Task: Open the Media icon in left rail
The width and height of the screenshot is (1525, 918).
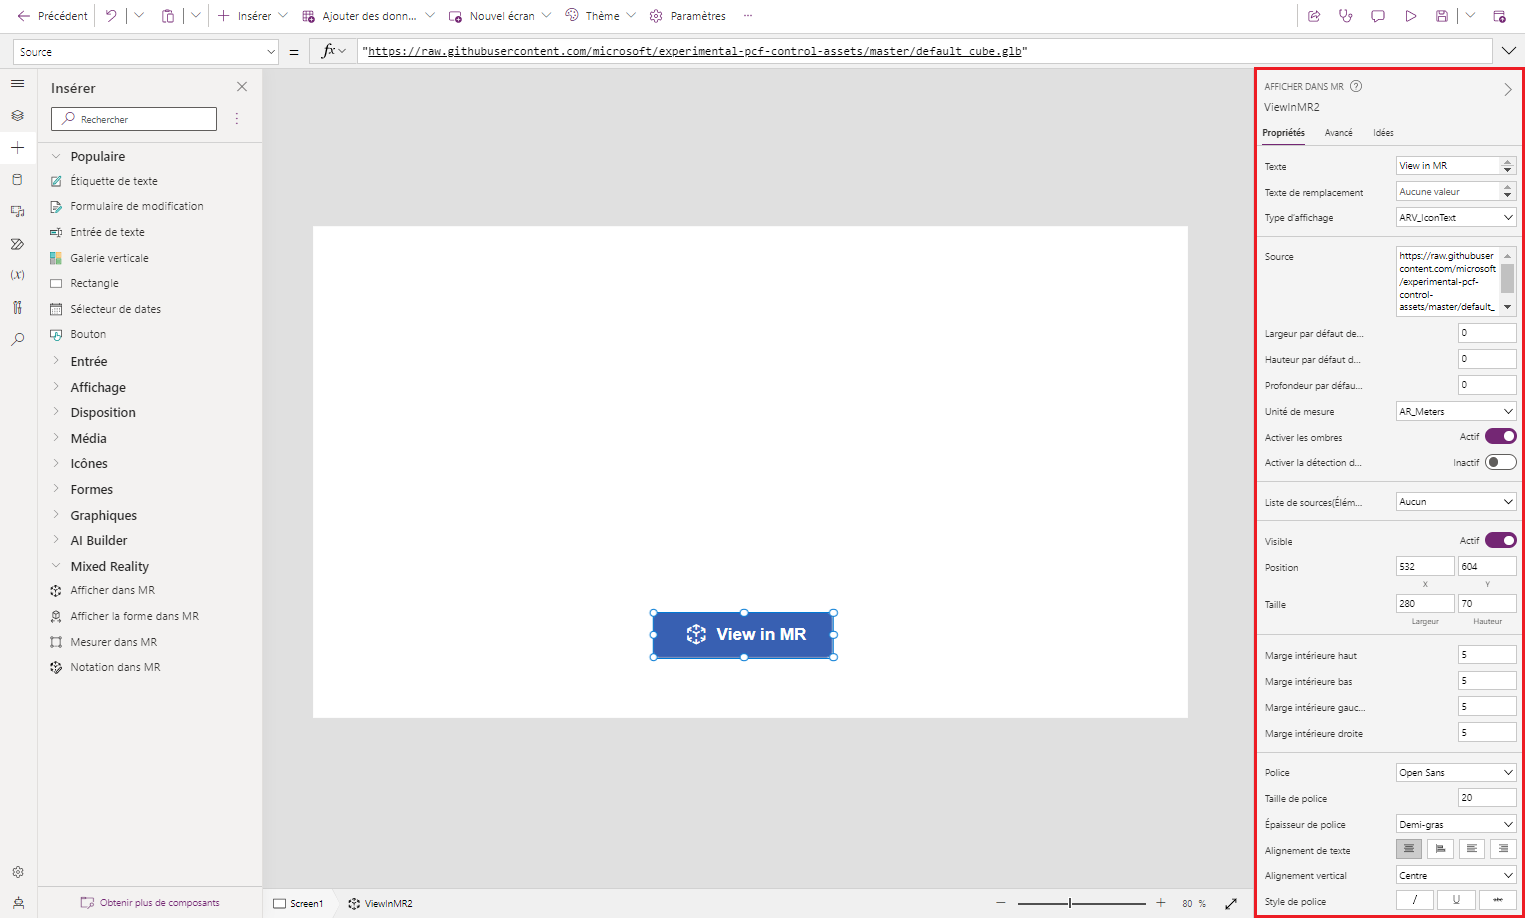Action: point(17,212)
